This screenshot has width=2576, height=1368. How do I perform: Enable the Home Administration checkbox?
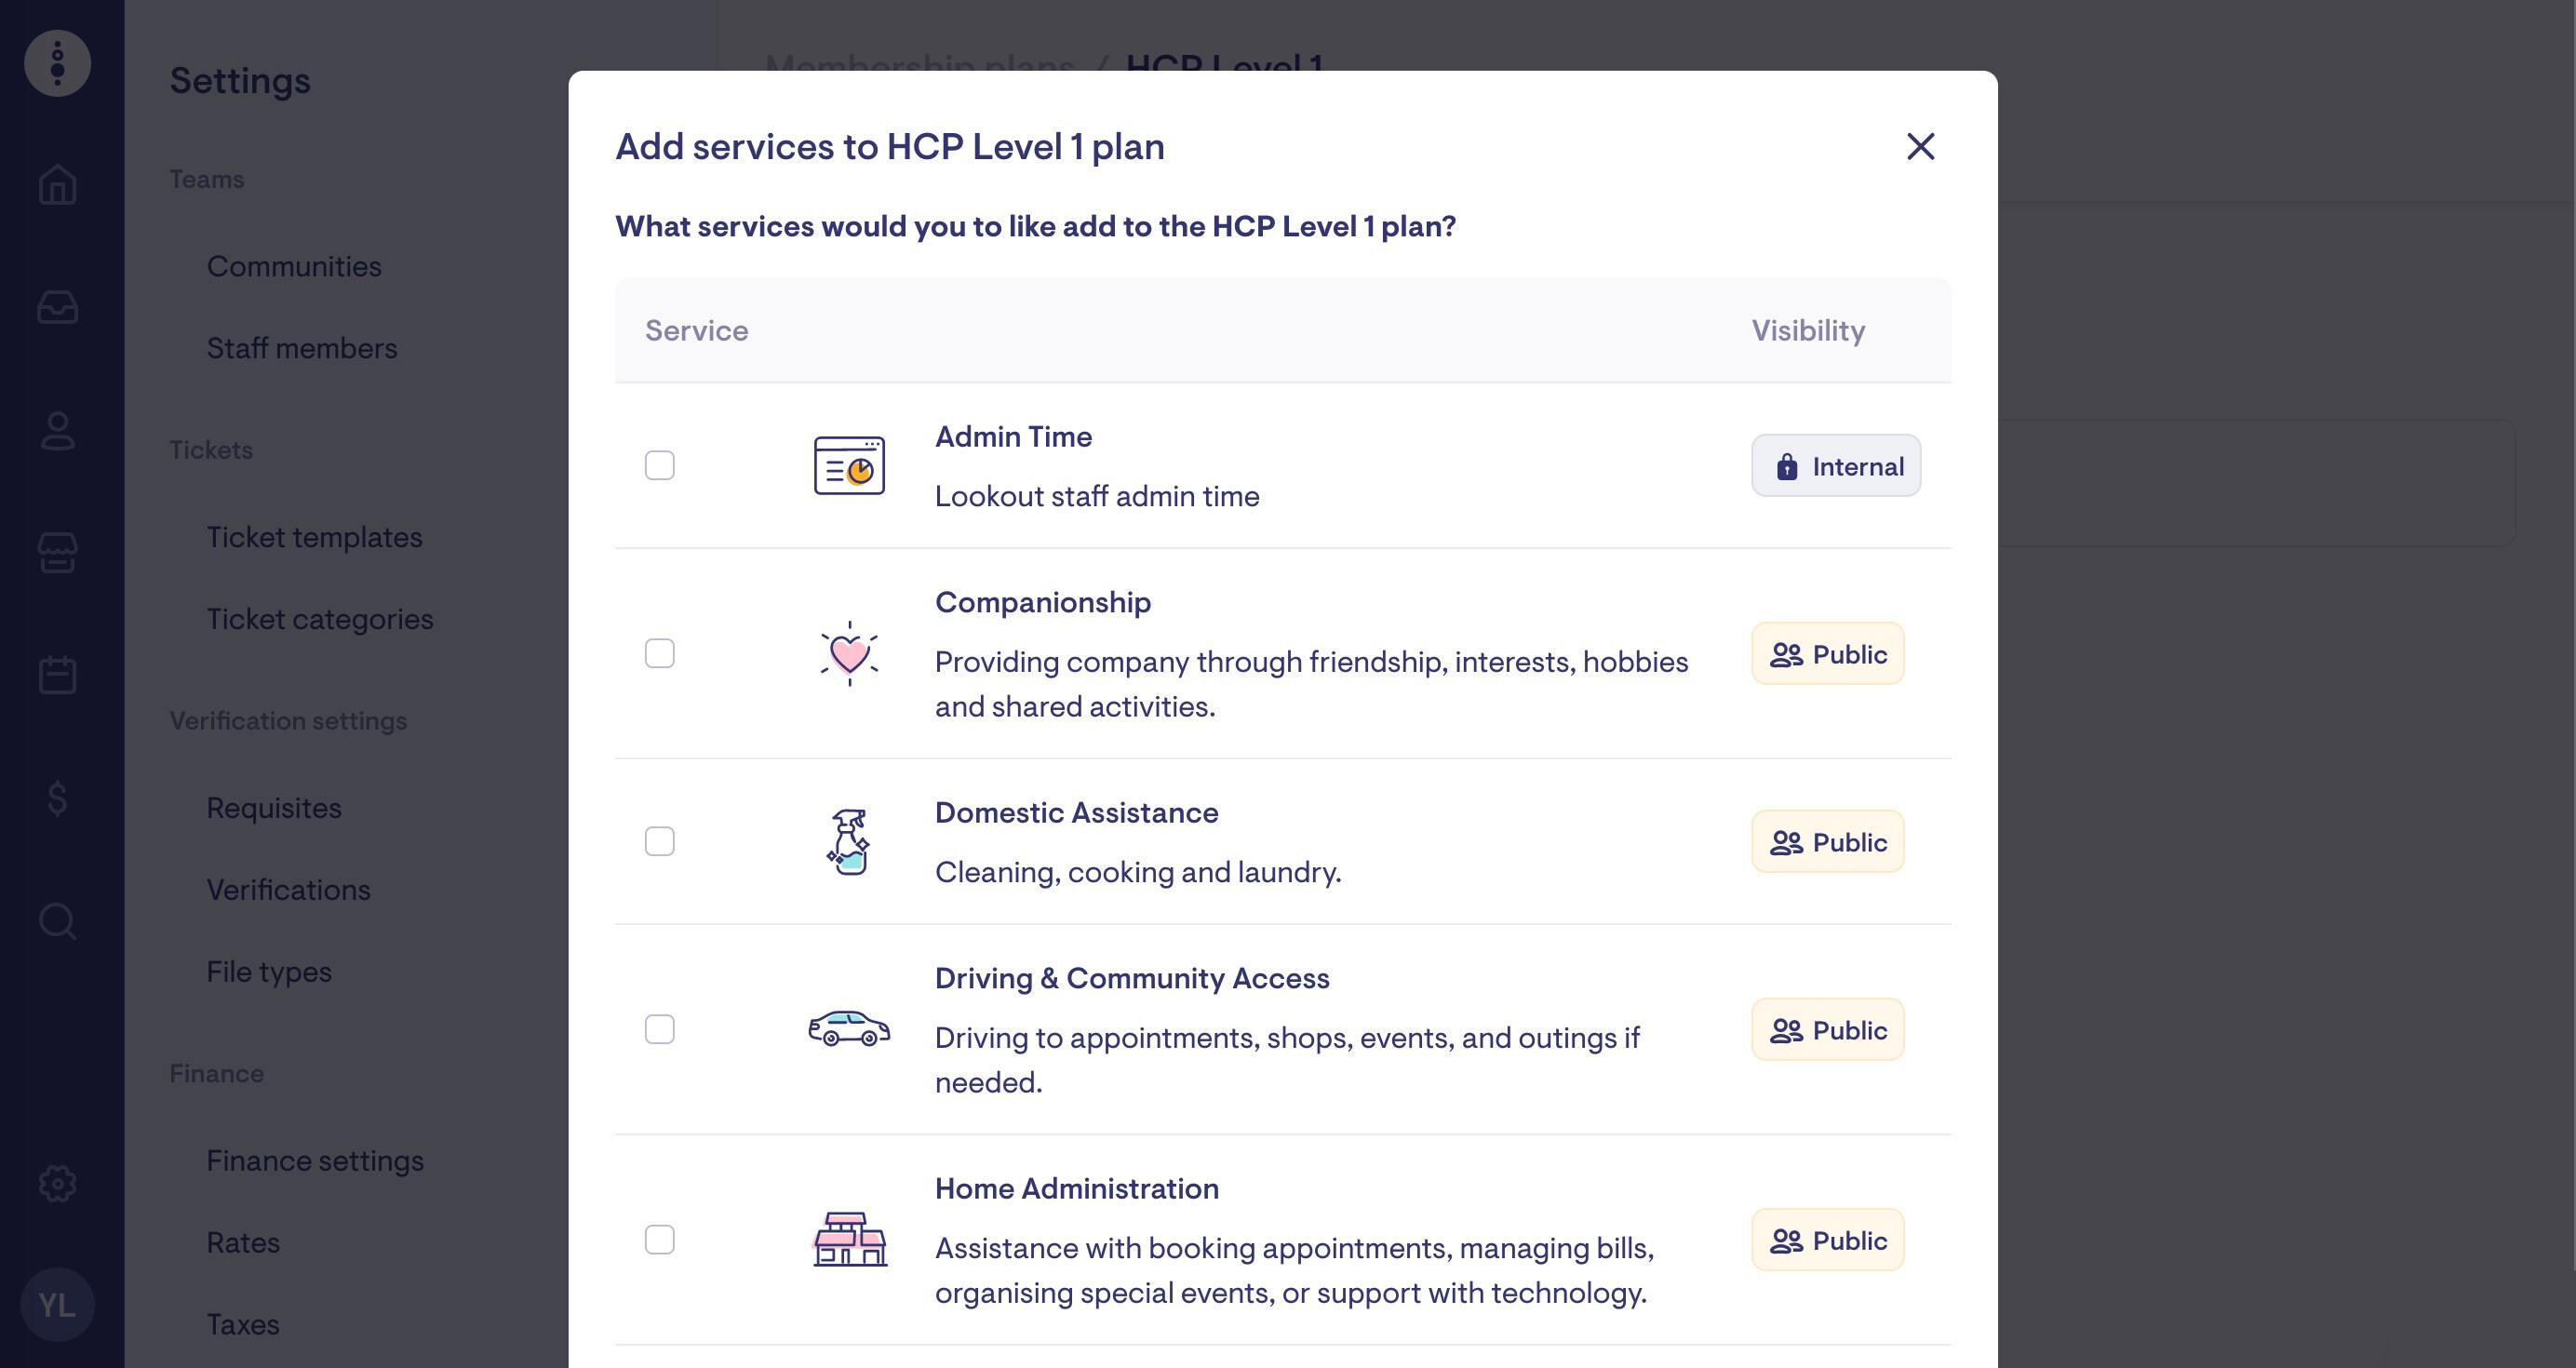[x=660, y=1240]
